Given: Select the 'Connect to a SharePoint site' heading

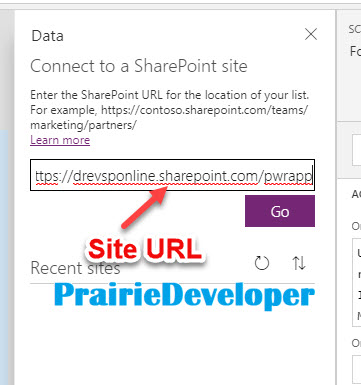Looking at the screenshot, I should click(x=139, y=66).
